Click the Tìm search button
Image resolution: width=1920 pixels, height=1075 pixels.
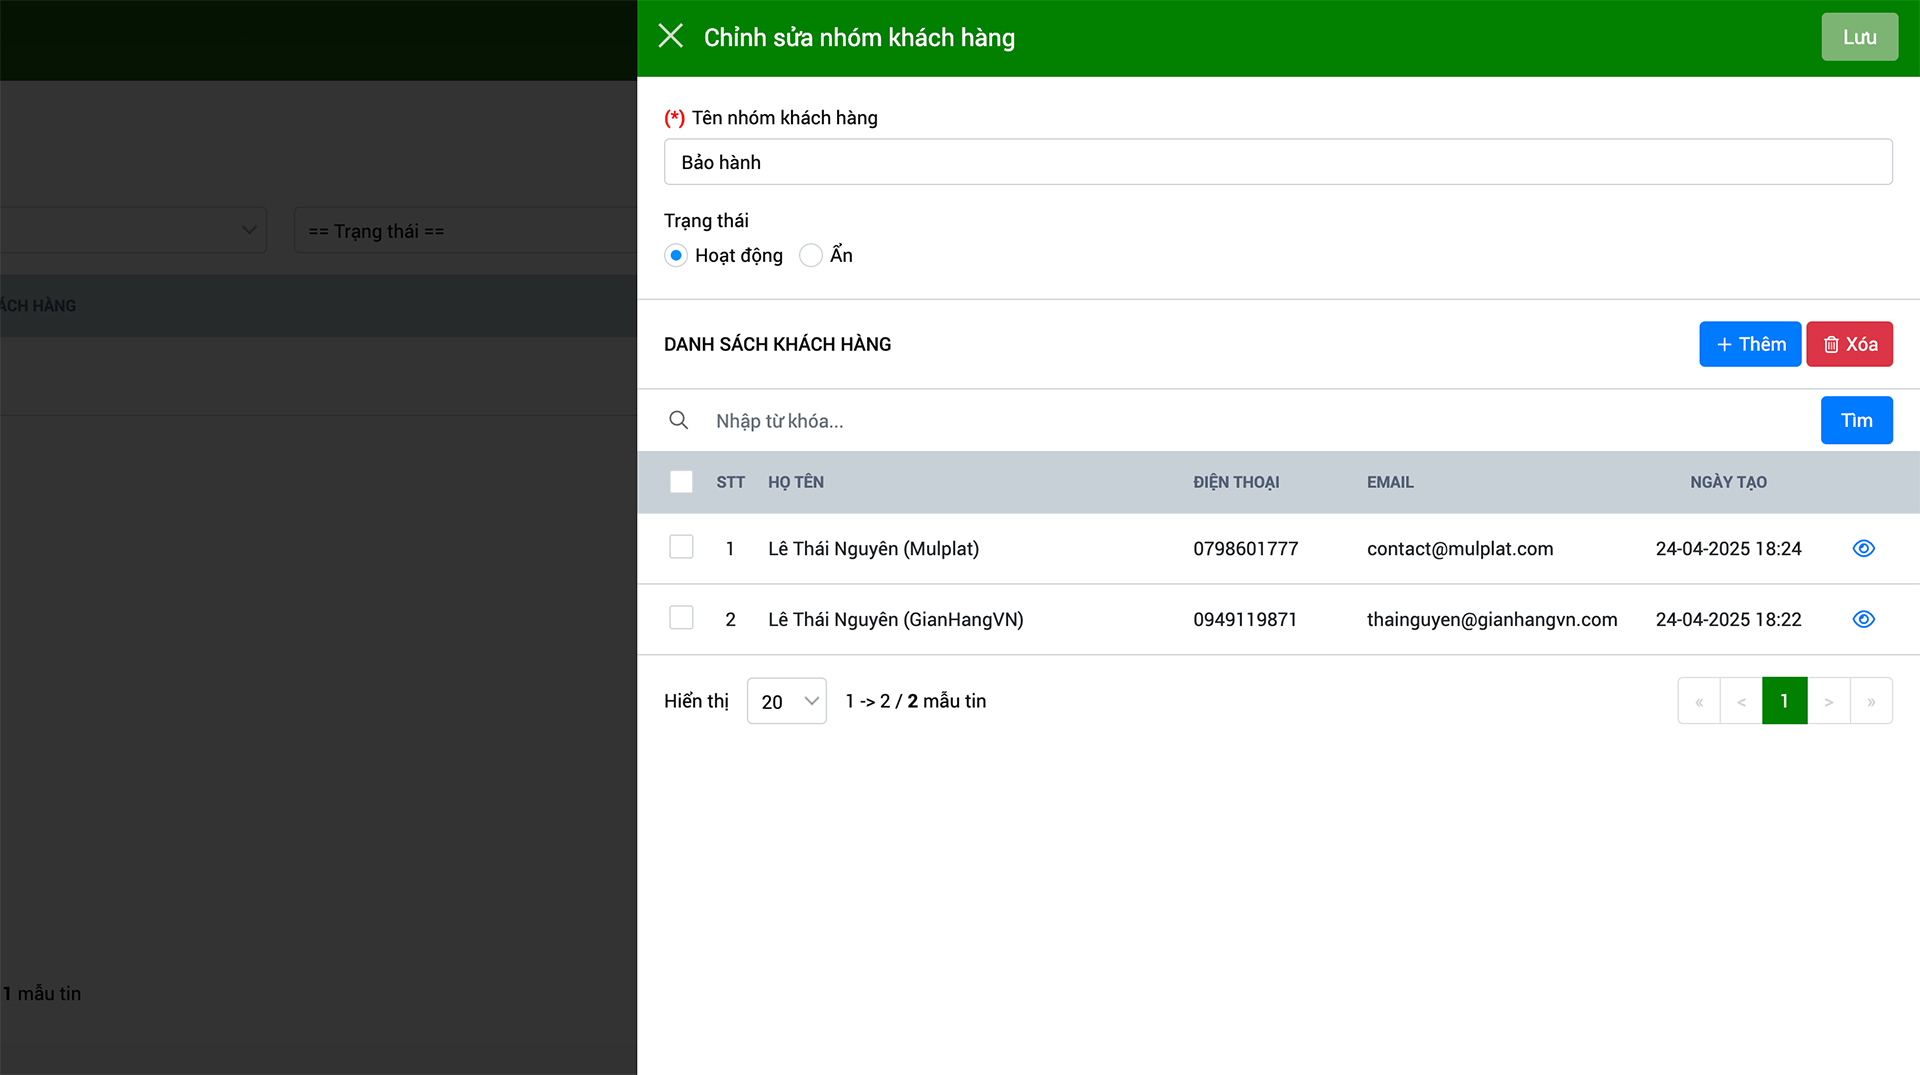pyautogui.click(x=1856, y=420)
